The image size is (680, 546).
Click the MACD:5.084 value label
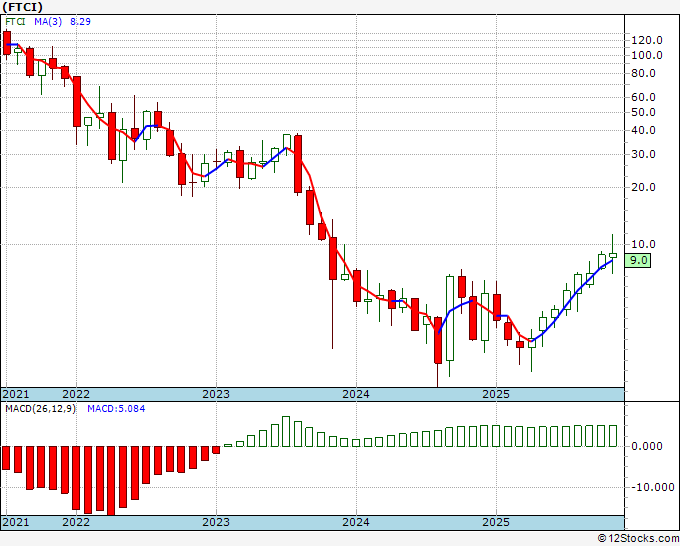[x=116, y=409]
